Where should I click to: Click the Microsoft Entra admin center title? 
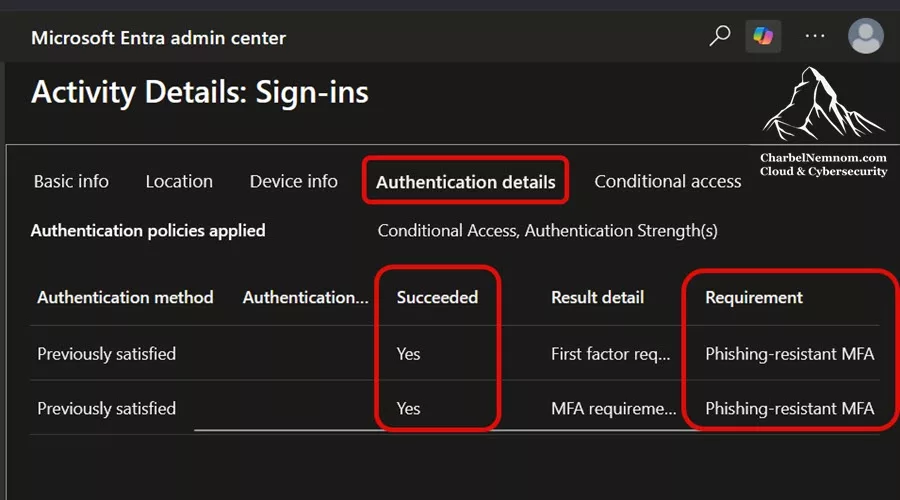(x=158, y=38)
